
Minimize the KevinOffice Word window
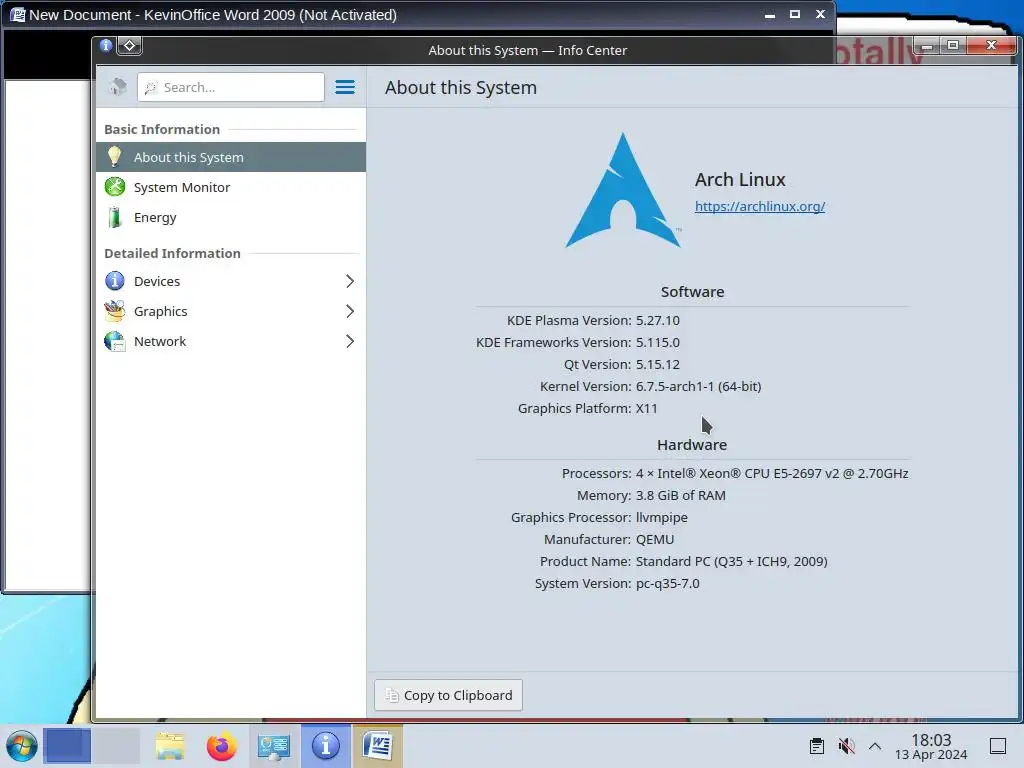pyautogui.click(x=770, y=14)
